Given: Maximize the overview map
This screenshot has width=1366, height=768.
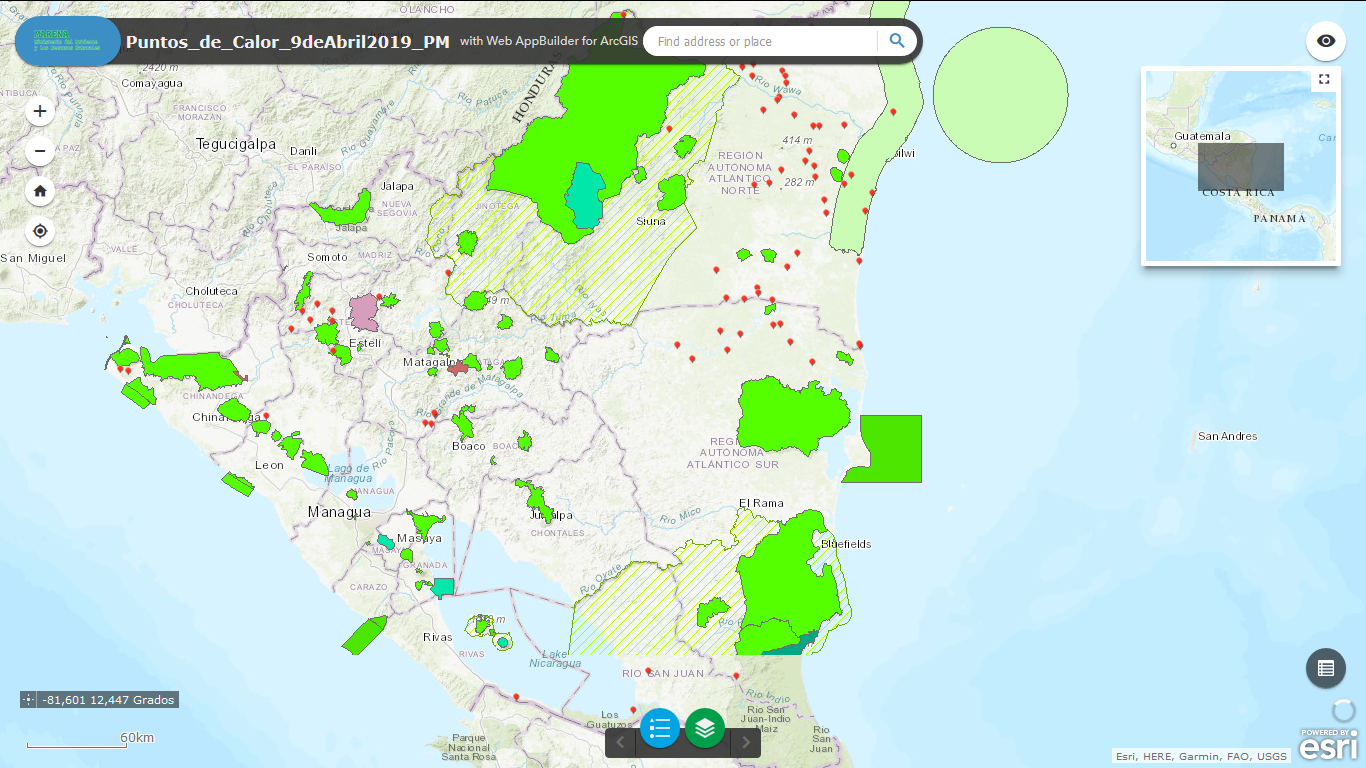Looking at the screenshot, I should 1324,79.
